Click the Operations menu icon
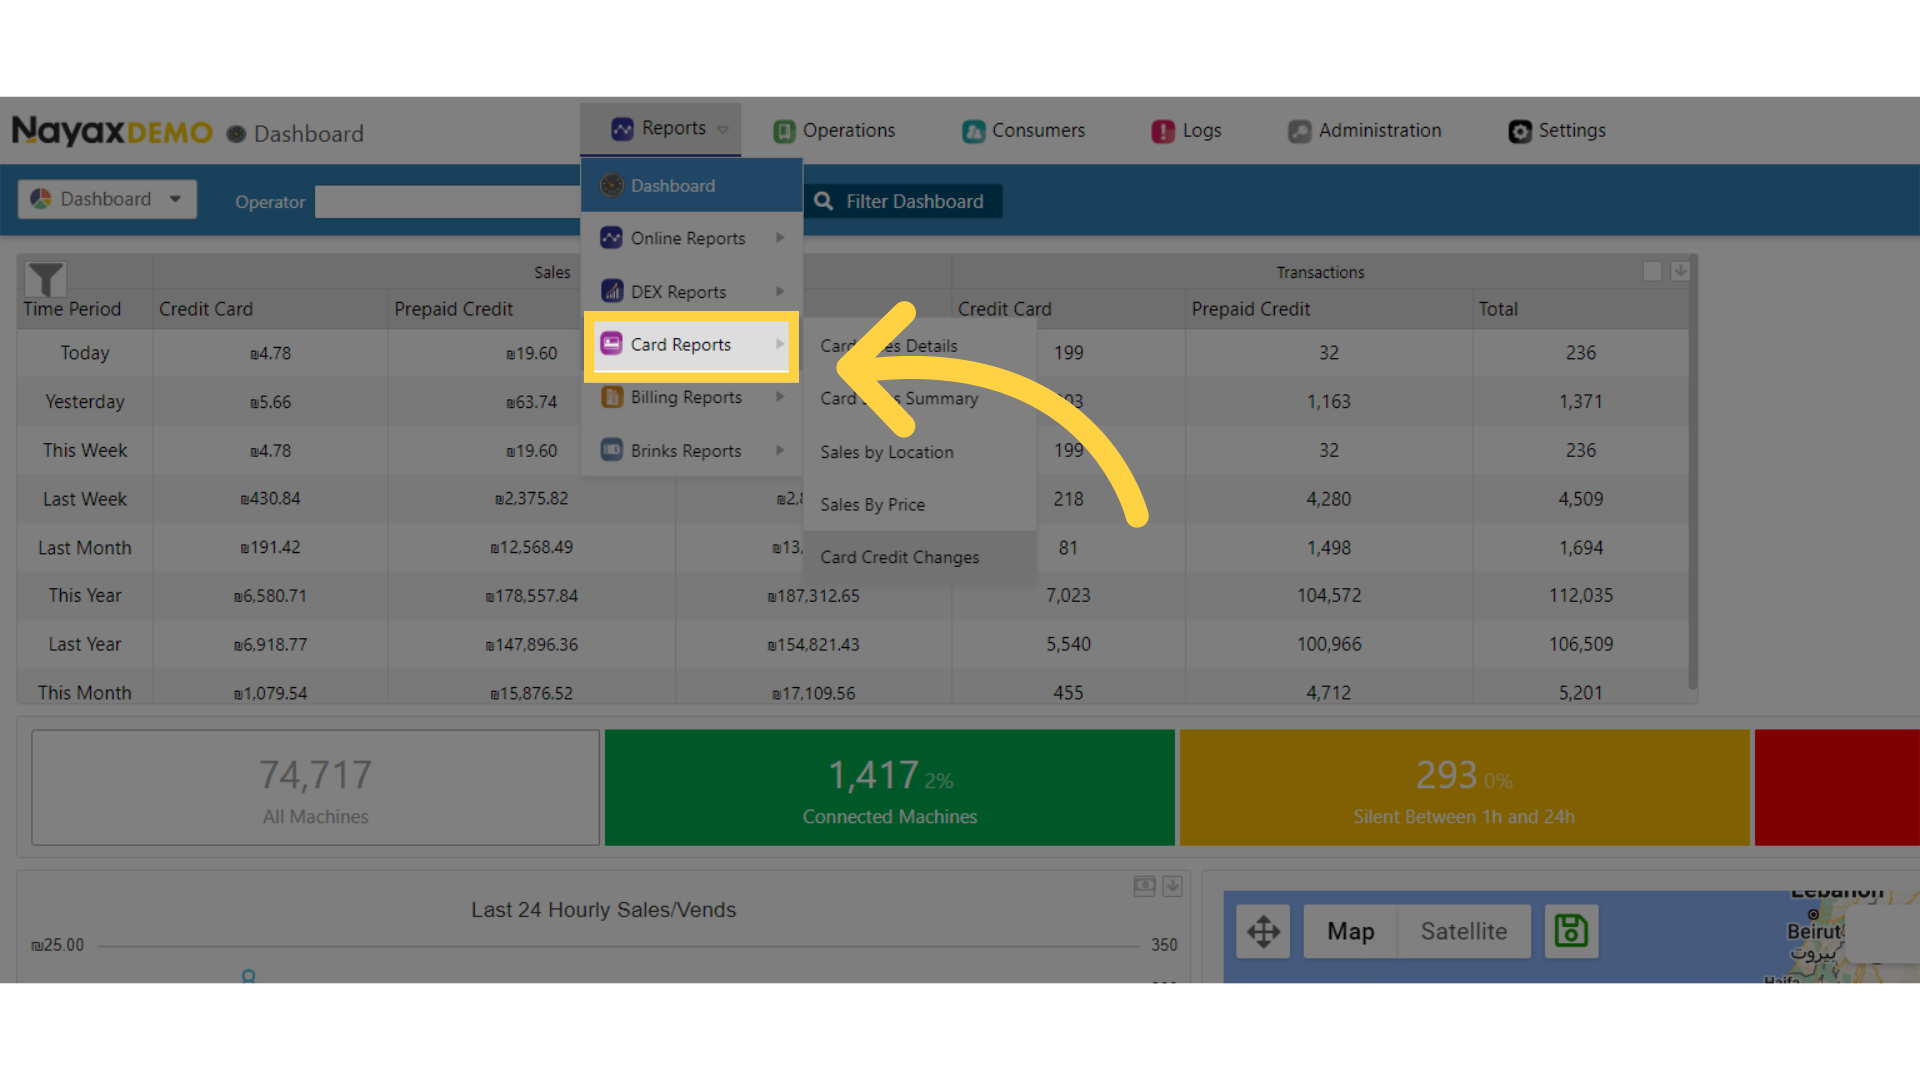 coord(784,131)
